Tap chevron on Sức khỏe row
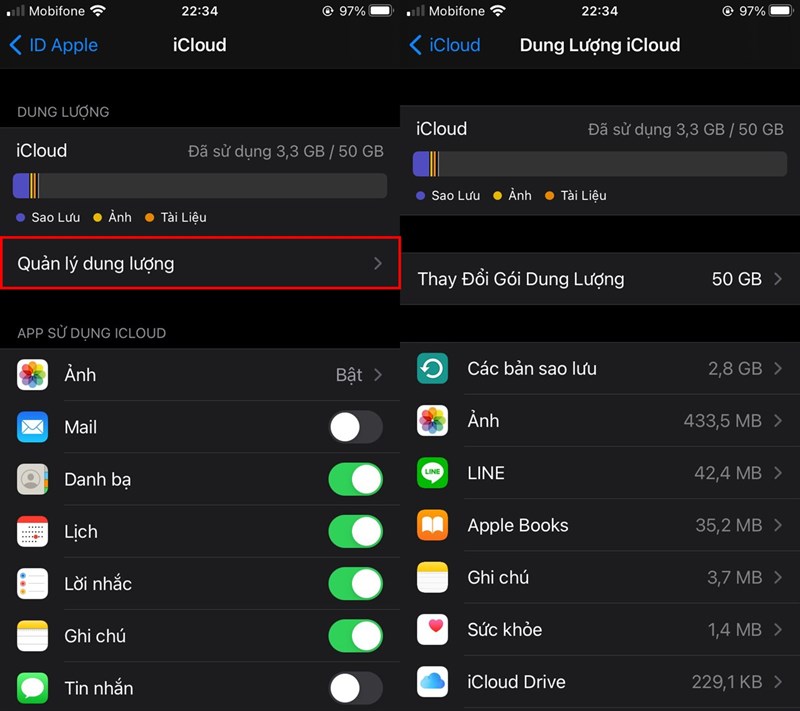The image size is (800, 711). pyautogui.click(x=778, y=629)
